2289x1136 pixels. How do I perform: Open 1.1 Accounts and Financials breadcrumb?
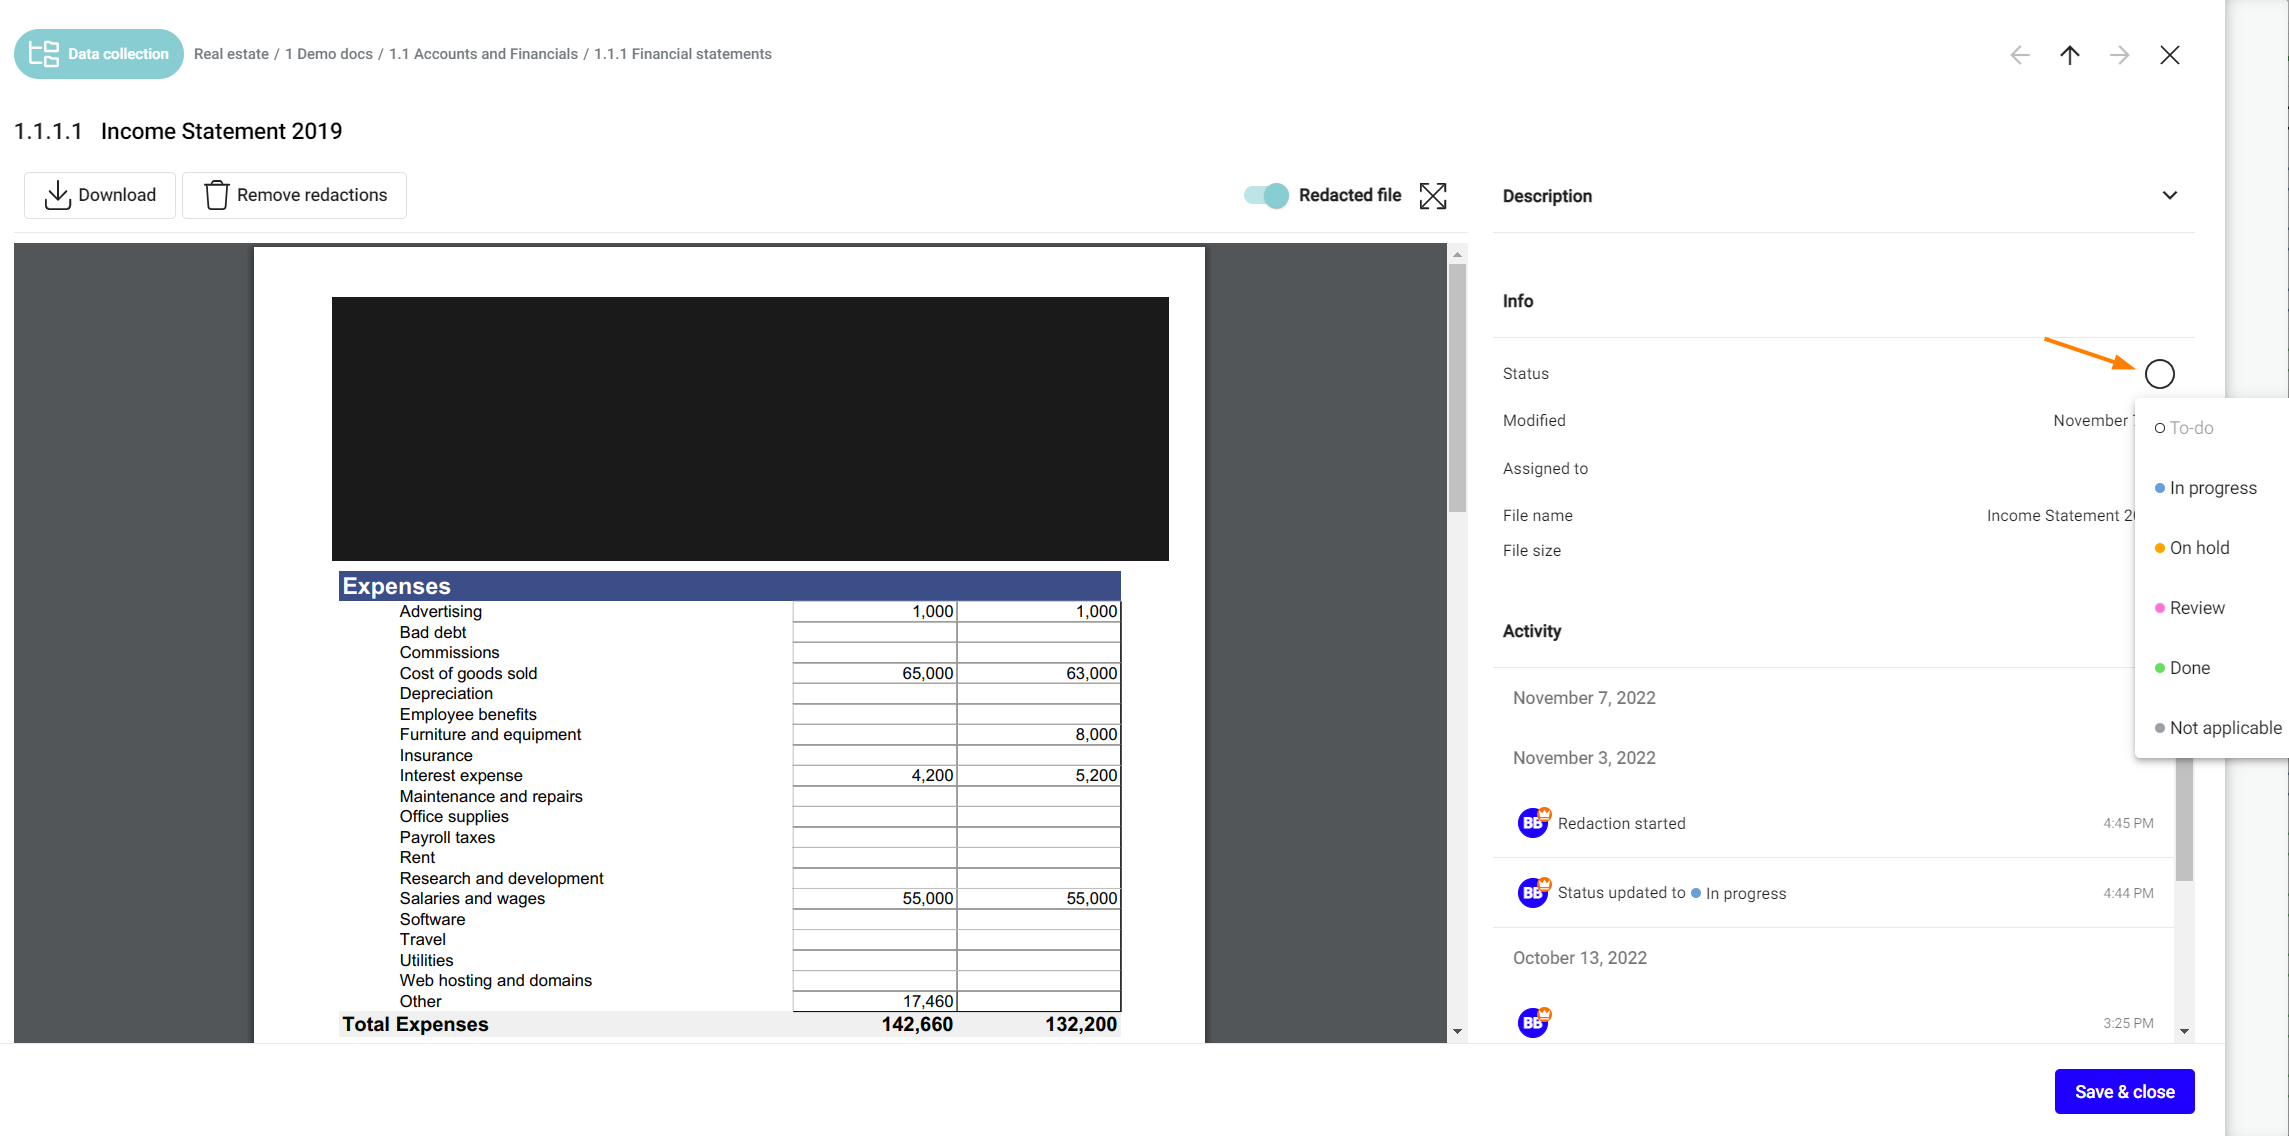tap(483, 54)
